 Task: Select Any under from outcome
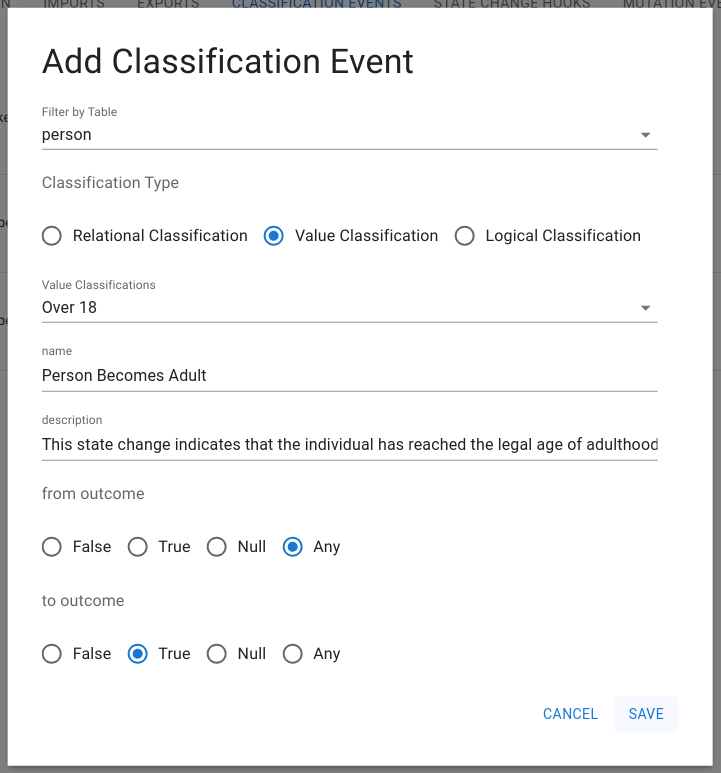pos(292,547)
